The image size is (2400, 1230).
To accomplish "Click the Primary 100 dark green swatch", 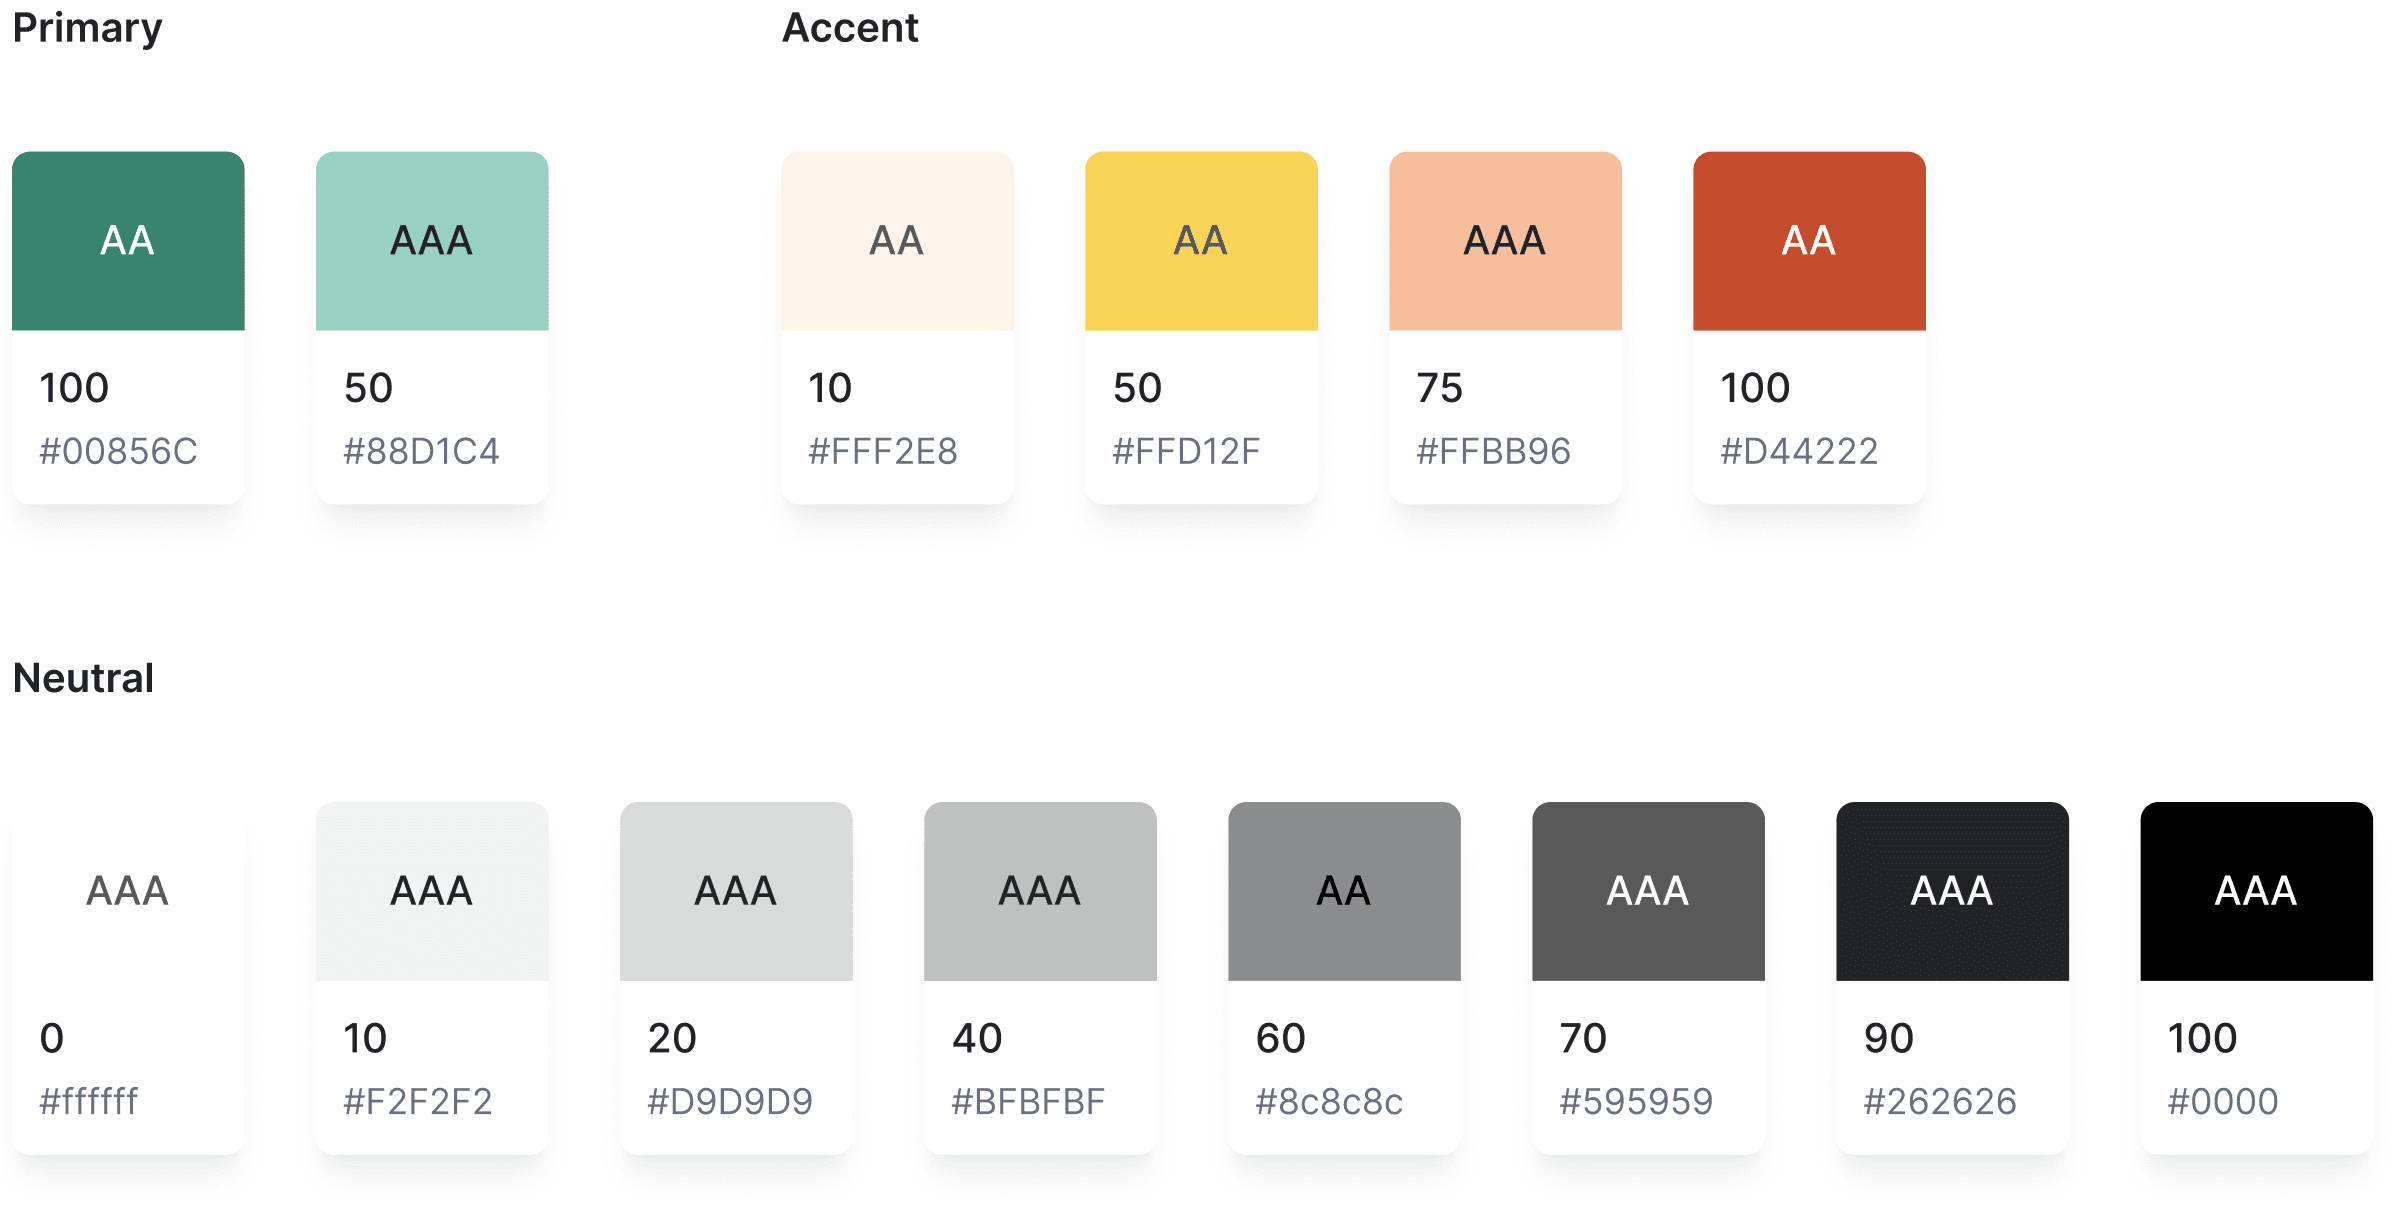I will (128, 241).
